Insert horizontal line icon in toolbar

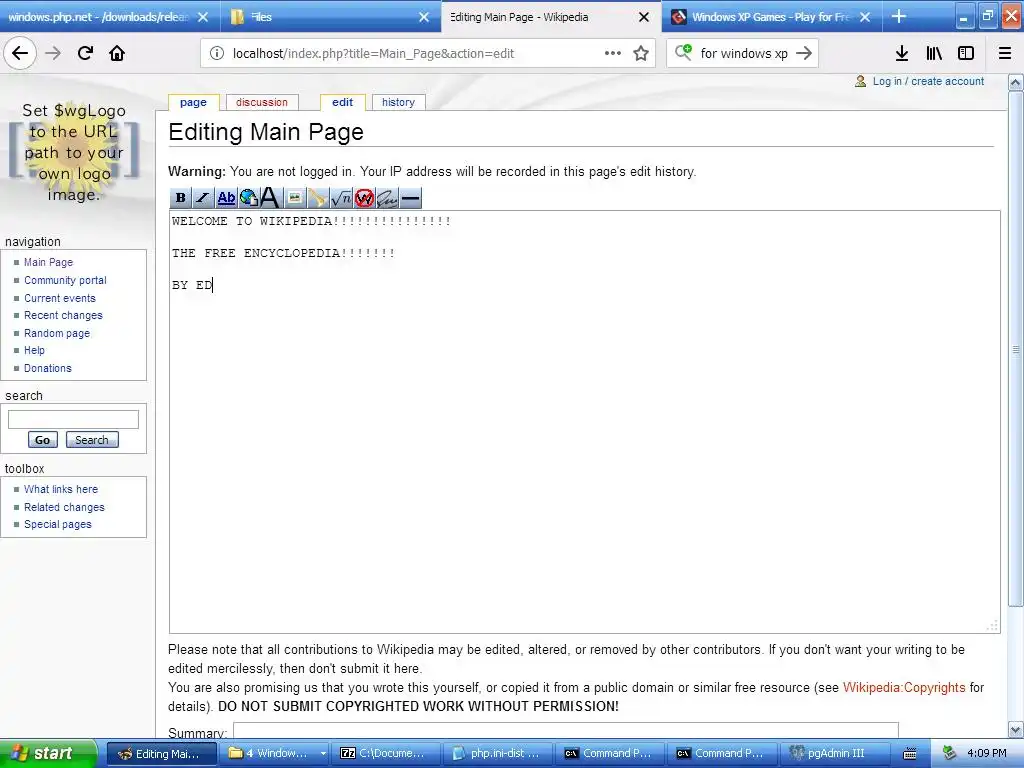[x=410, y=198]
